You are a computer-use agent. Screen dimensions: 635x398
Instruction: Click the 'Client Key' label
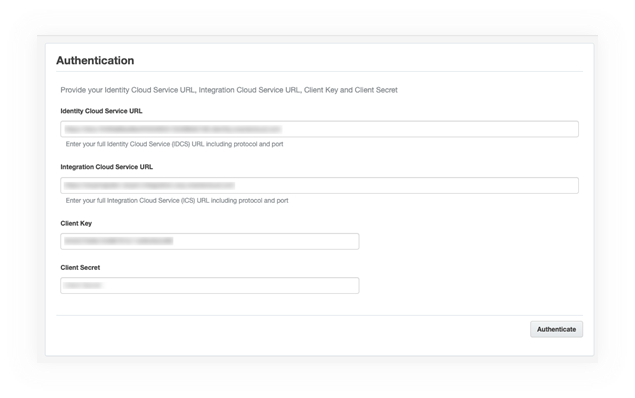coord(76,223)
